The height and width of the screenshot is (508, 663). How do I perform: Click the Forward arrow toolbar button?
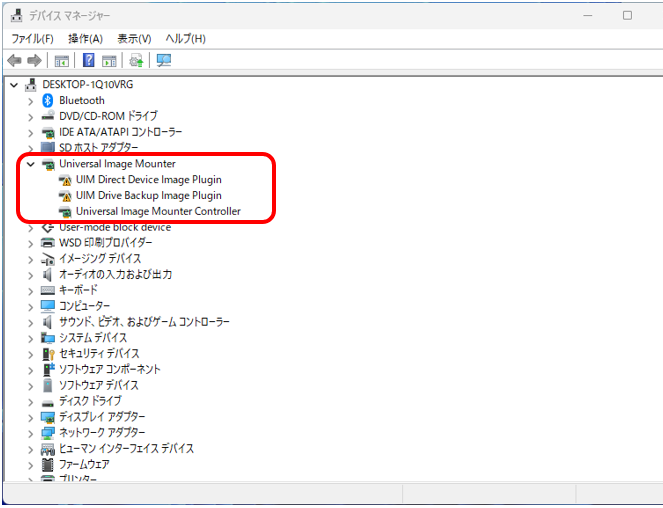(x=35, y=60)
